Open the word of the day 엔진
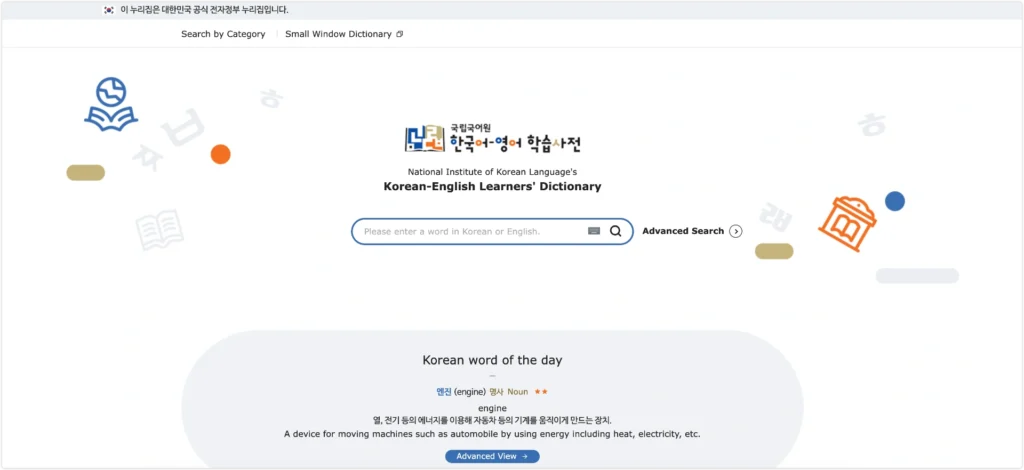This screenshot has width=1024, height=470. coord(444,392)
